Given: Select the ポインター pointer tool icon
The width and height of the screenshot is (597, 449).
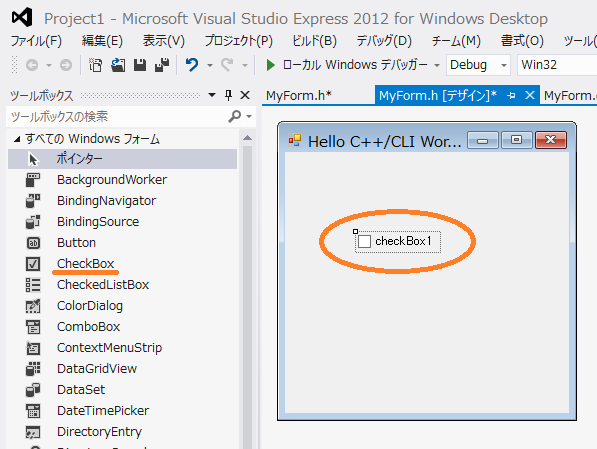Looking at the screenshot, I should click(x=34, y=159).
